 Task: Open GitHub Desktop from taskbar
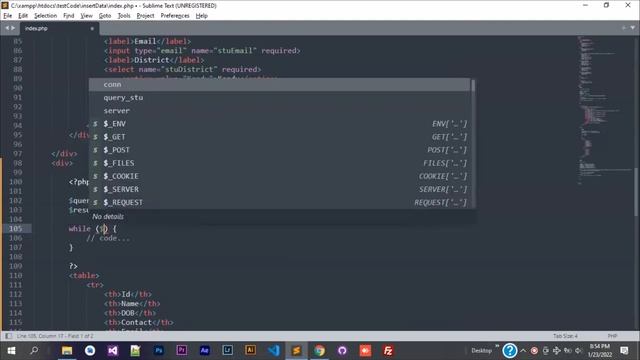point(342,351)
